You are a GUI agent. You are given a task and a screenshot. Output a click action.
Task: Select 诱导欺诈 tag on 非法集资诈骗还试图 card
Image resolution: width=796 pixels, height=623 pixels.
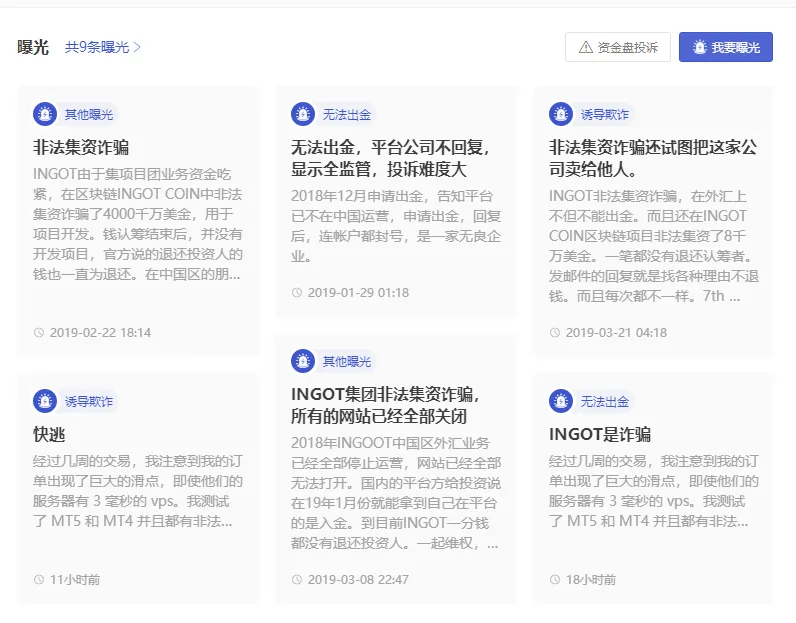tap(605, 114)
